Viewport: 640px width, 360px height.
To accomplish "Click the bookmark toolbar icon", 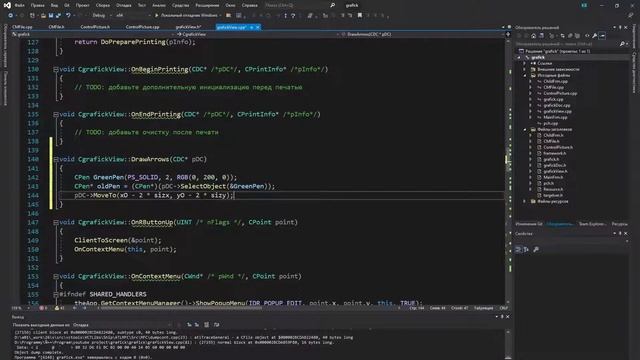I will (360, 16).
